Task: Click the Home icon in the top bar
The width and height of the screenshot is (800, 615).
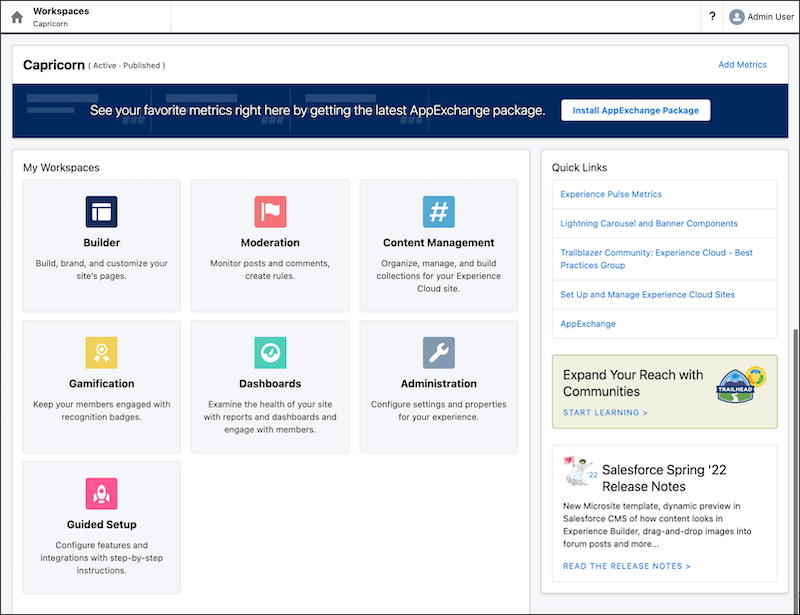Action: [14, 16]
